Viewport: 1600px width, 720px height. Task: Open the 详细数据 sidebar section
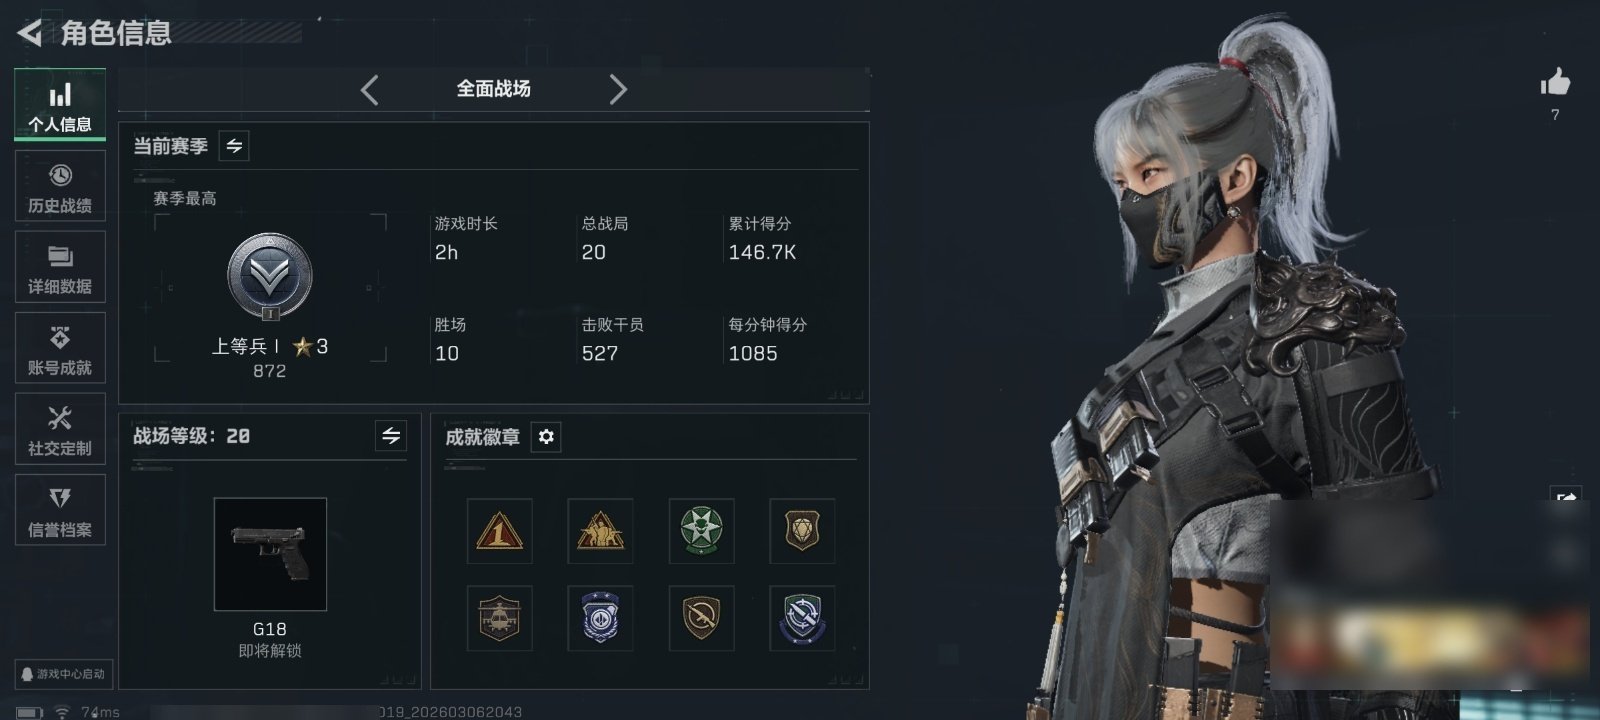tap(60, 267)
